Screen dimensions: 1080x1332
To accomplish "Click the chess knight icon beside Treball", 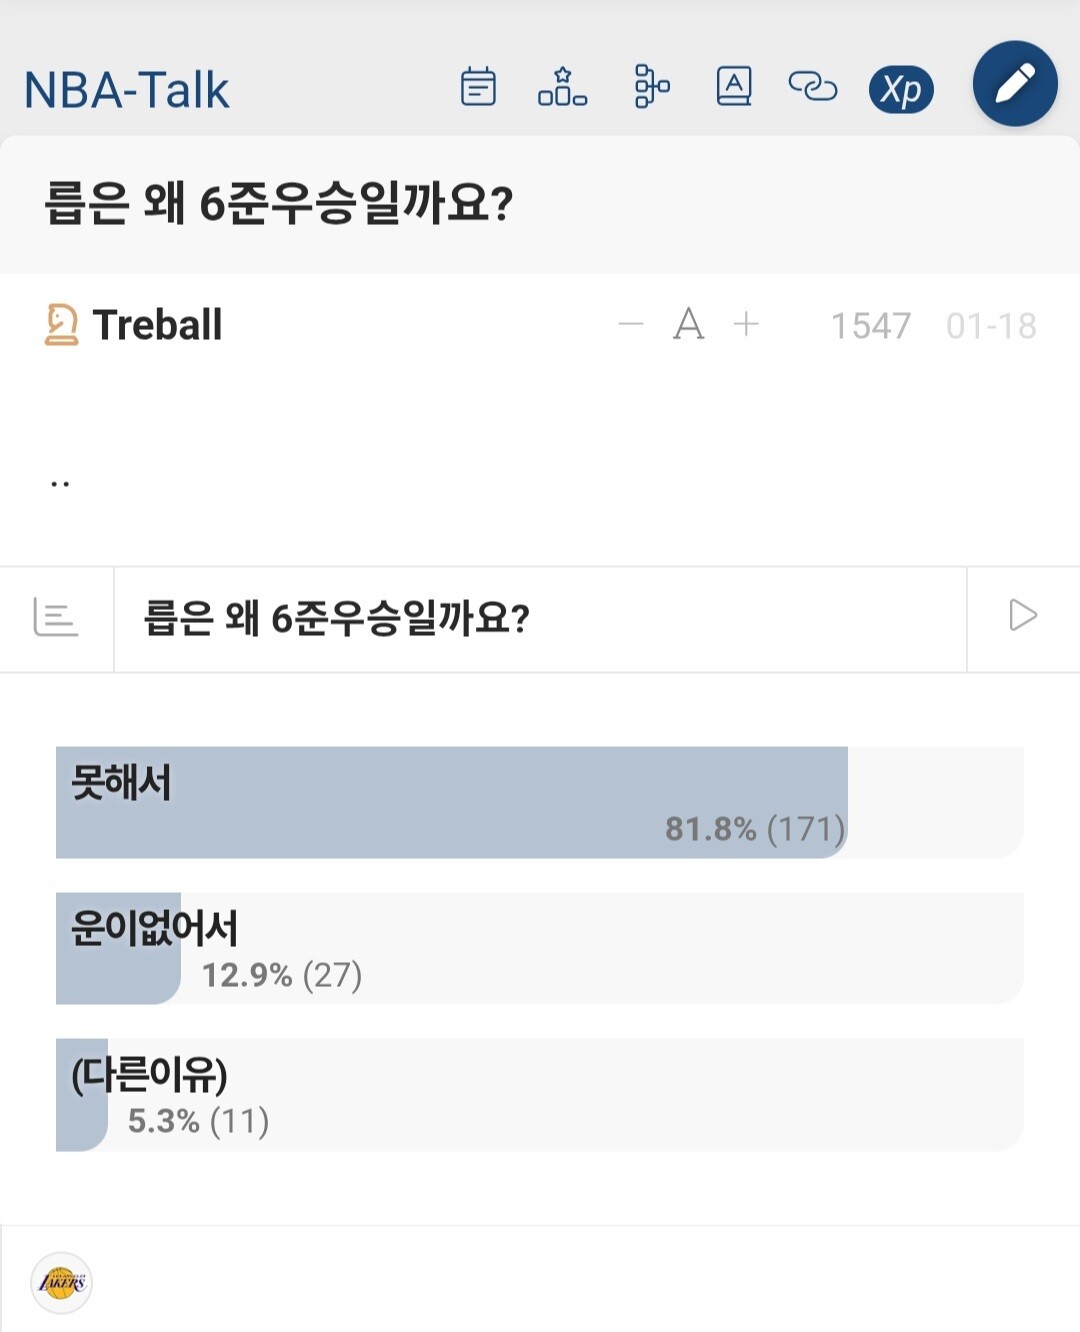I will point(61,325).
